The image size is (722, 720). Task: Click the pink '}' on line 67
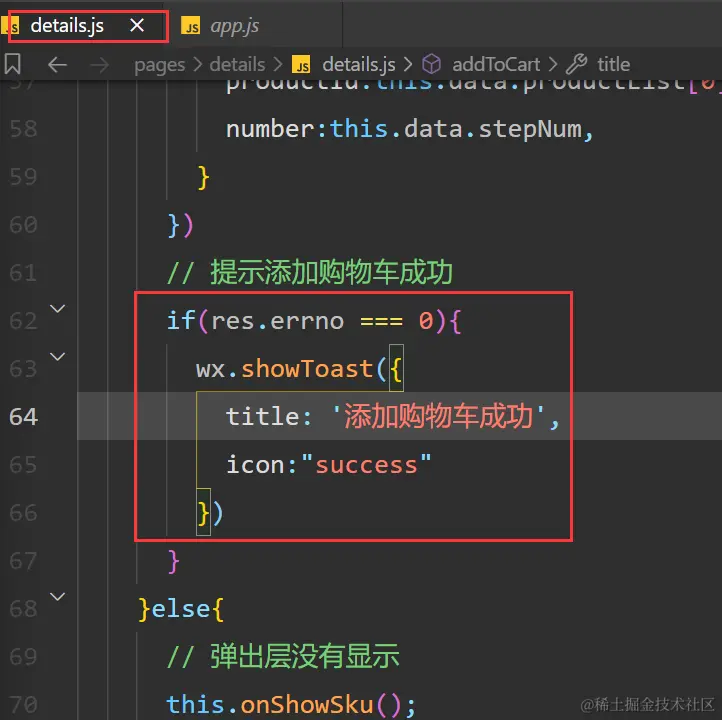point(173,561)
